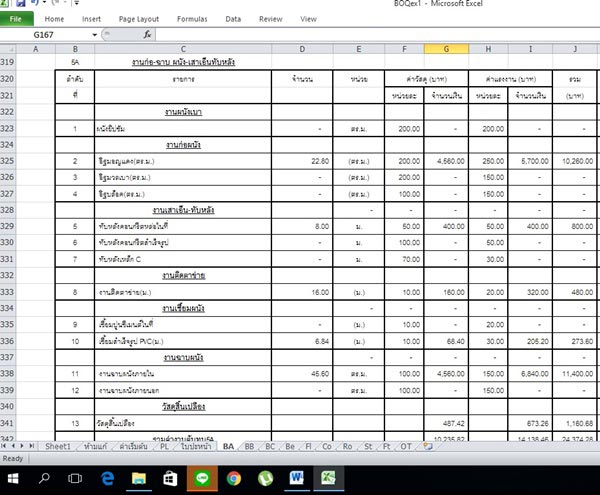The image size is (600, 495).
Task: Launch Microsoft Edge from taskbar
Action: point(107,479)
